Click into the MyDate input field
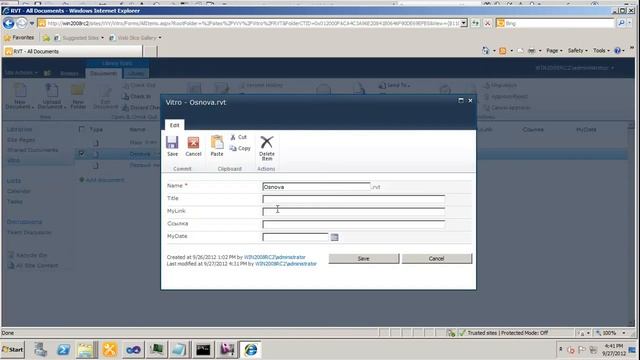 (x=295, y=237)
